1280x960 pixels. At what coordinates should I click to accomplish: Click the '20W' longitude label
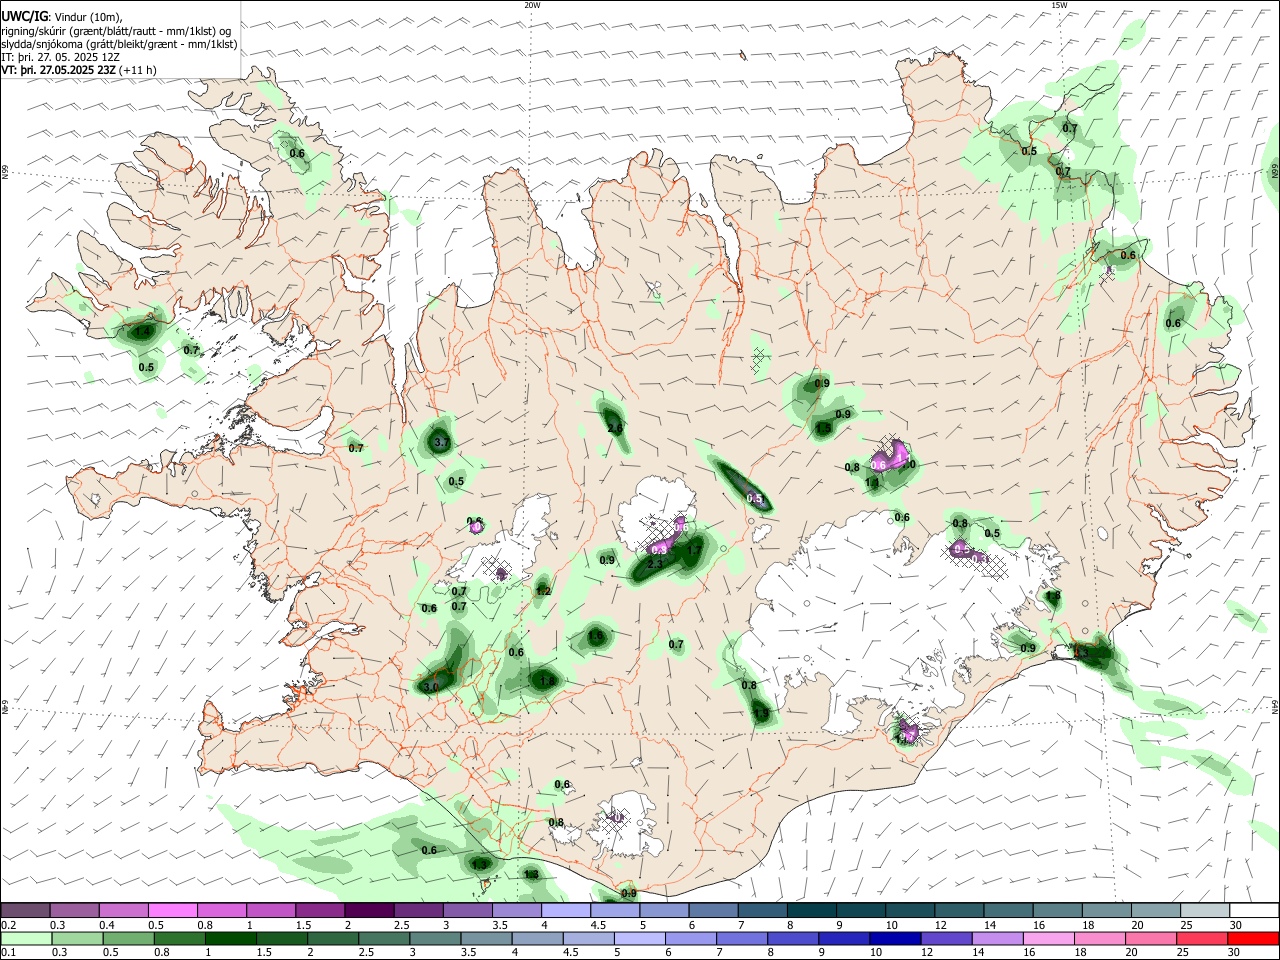(x=532, y=5)
